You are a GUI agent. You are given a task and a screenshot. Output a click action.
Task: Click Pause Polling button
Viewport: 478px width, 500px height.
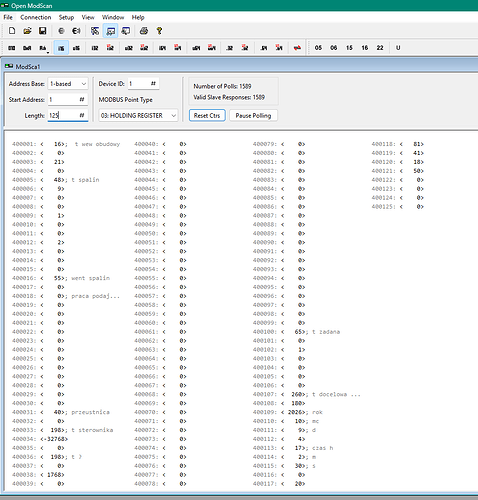click(253, 115)
